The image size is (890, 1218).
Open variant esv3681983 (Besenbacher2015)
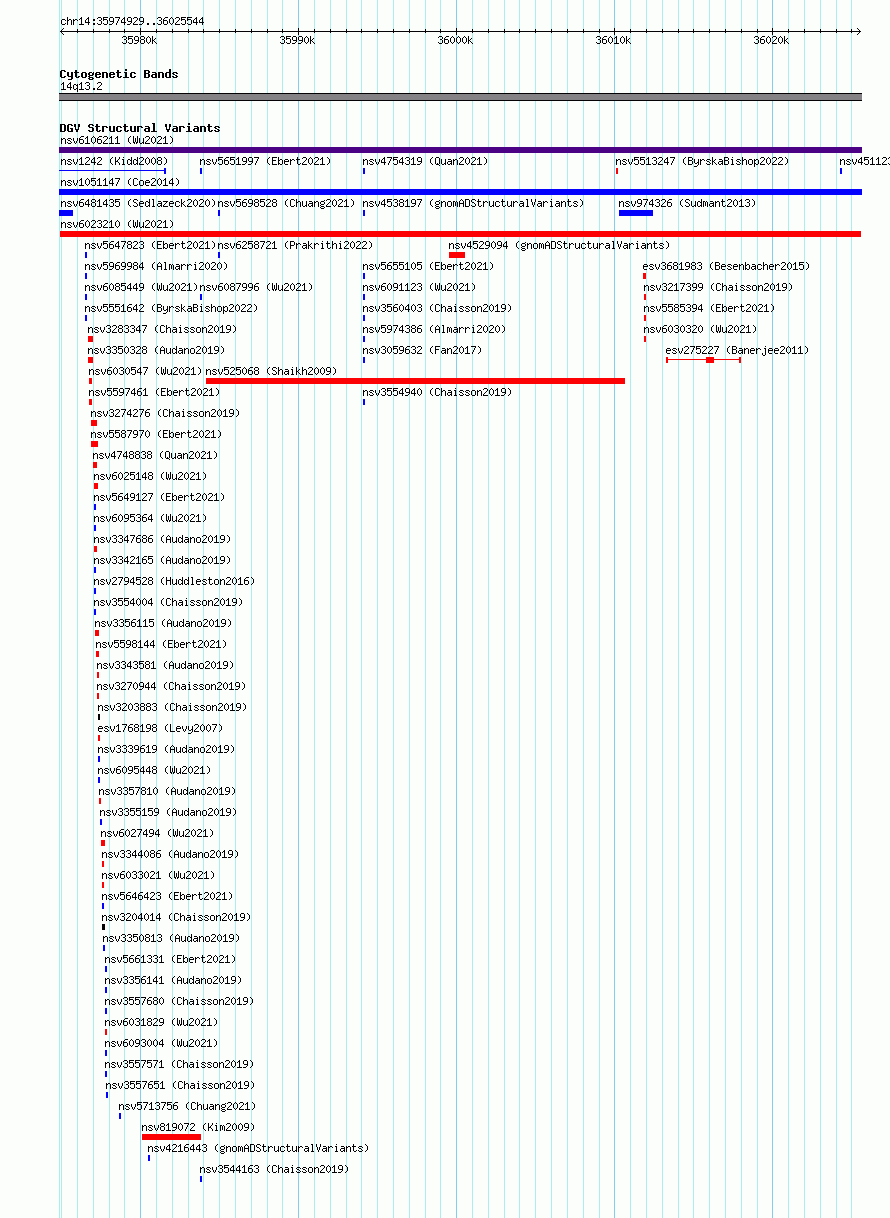[x=726, y=266]
